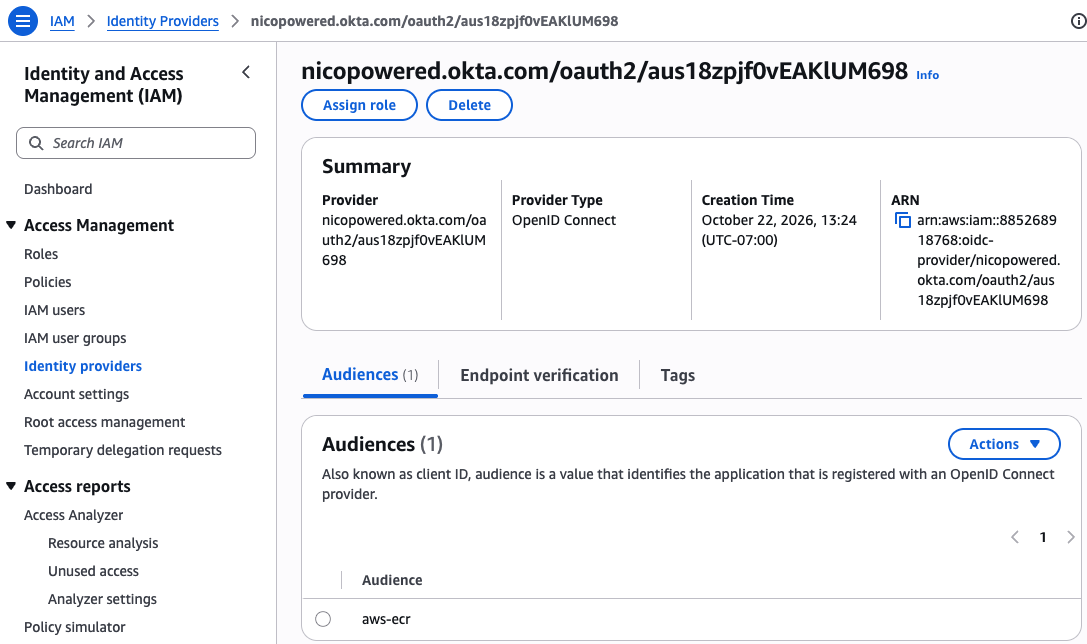Click the Delete button
The image size is (1087, 644).
coord(469,105)
